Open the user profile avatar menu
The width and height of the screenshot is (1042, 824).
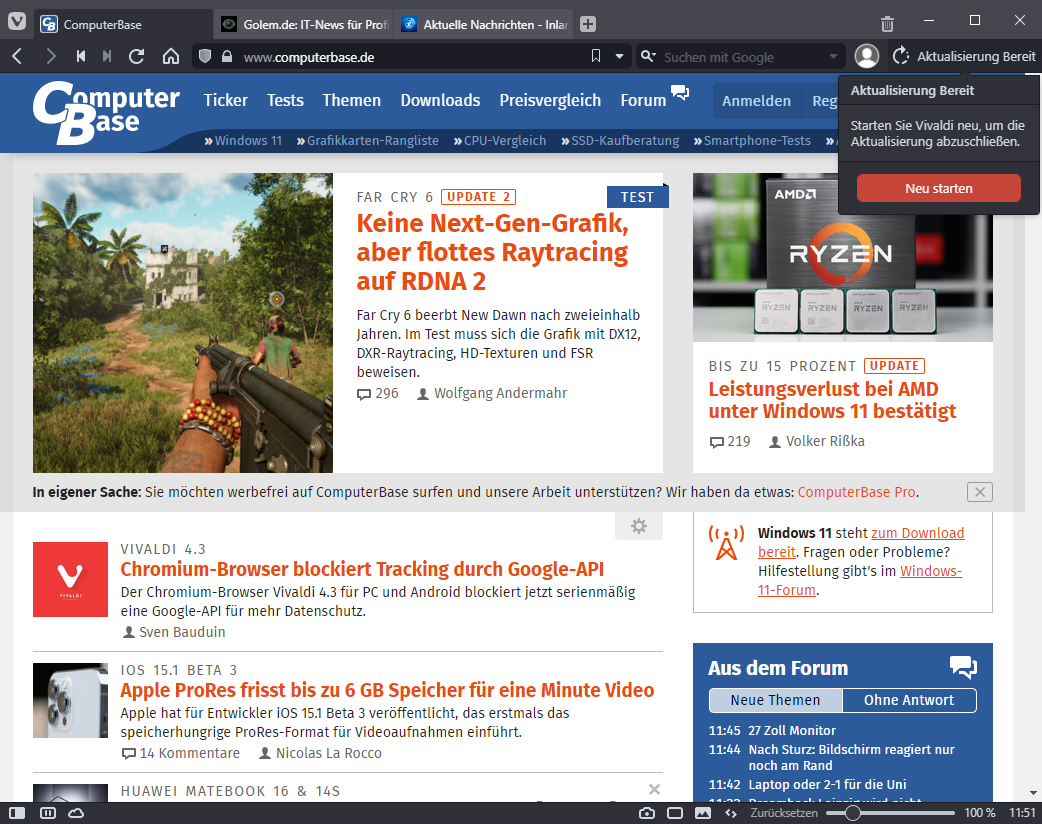(867, 56)
